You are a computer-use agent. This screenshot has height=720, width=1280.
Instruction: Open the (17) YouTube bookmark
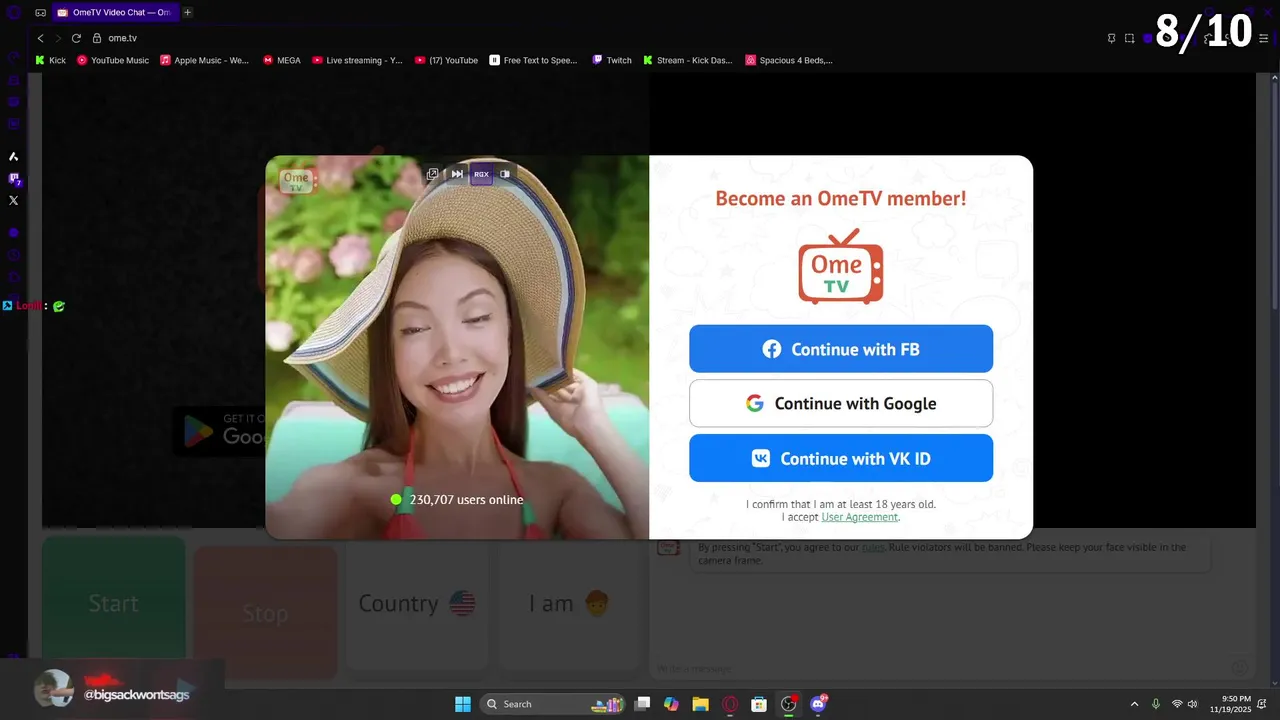click(446, 60)
